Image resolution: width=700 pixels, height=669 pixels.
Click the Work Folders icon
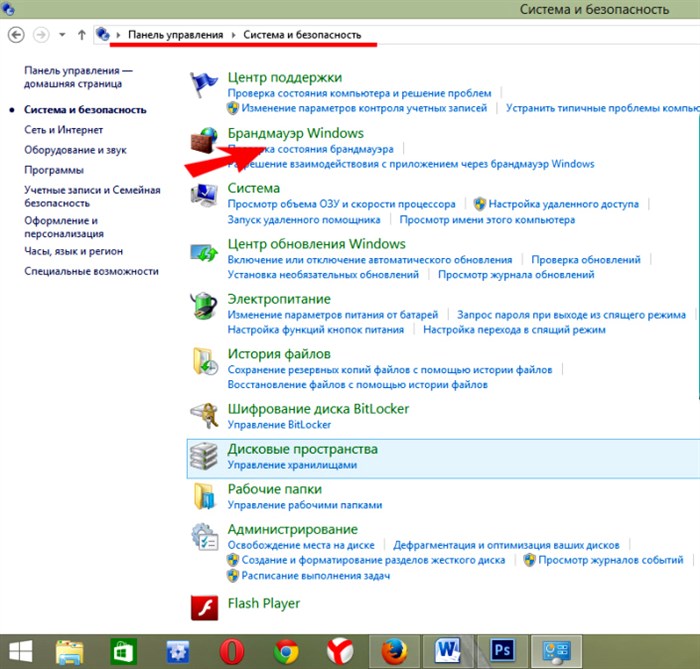204,496
